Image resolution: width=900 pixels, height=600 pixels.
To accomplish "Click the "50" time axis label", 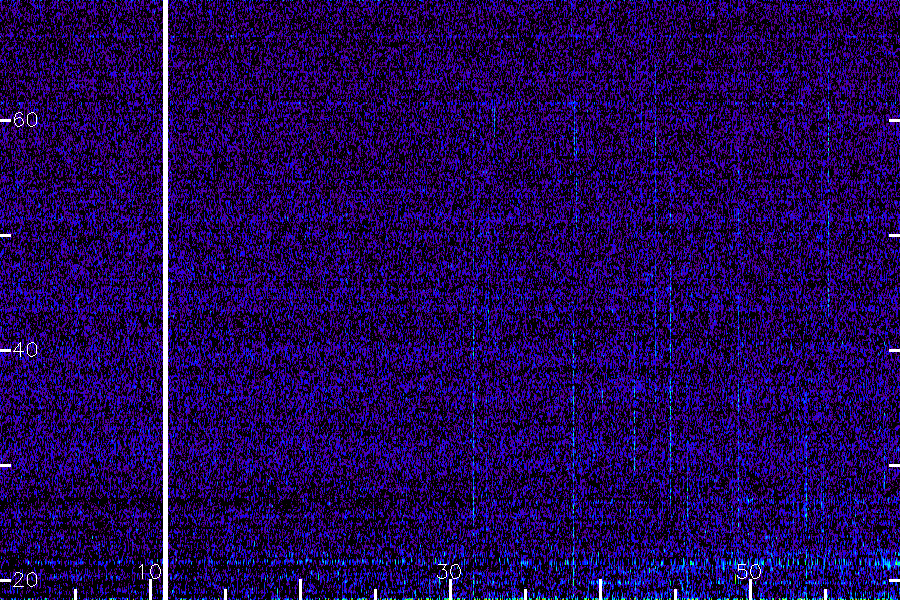I will [749, 572].
